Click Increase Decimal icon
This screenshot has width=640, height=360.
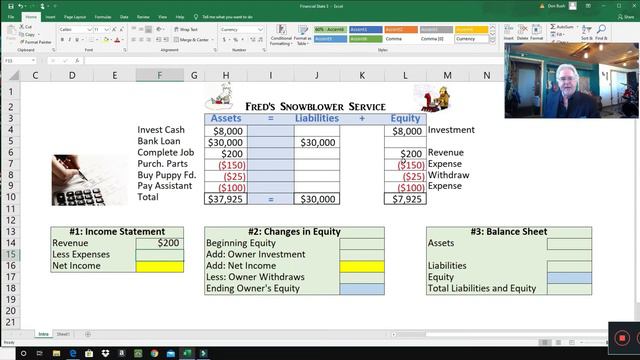253,40
